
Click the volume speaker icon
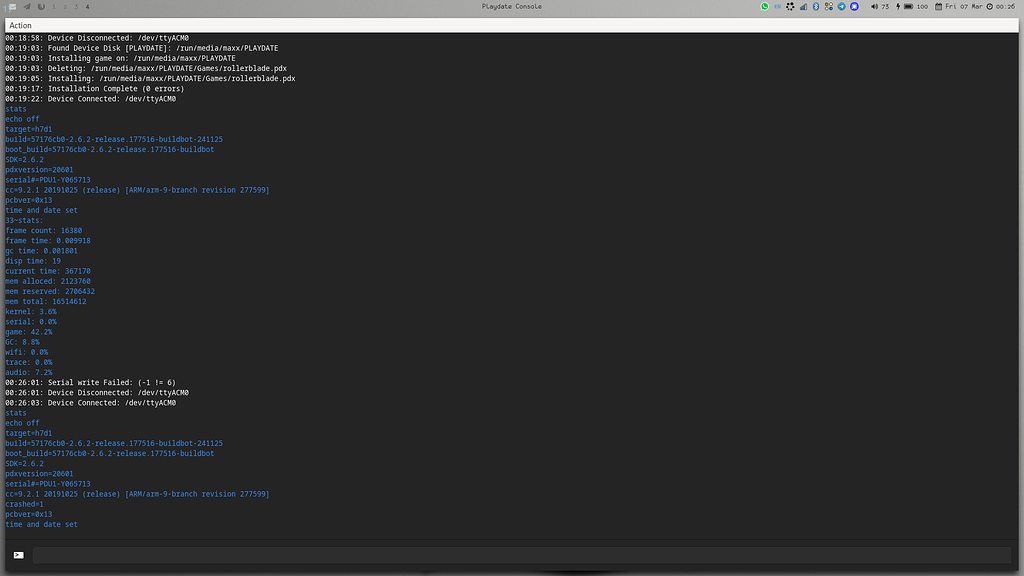pyautogui.click(x=874, y=7)
